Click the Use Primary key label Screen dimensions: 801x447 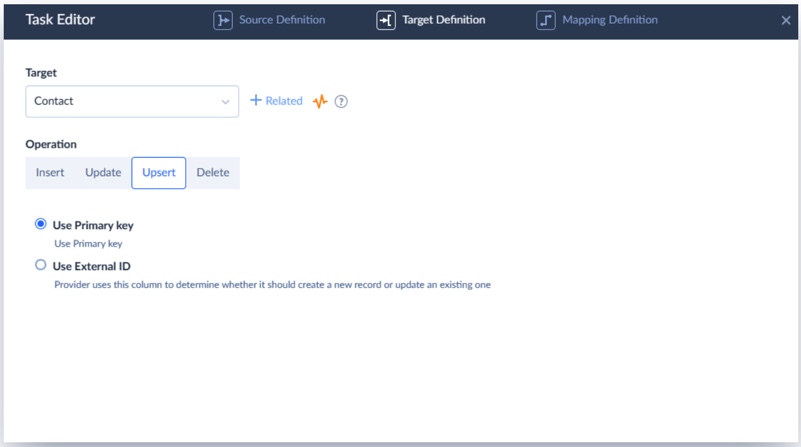[x=93, y=225]
